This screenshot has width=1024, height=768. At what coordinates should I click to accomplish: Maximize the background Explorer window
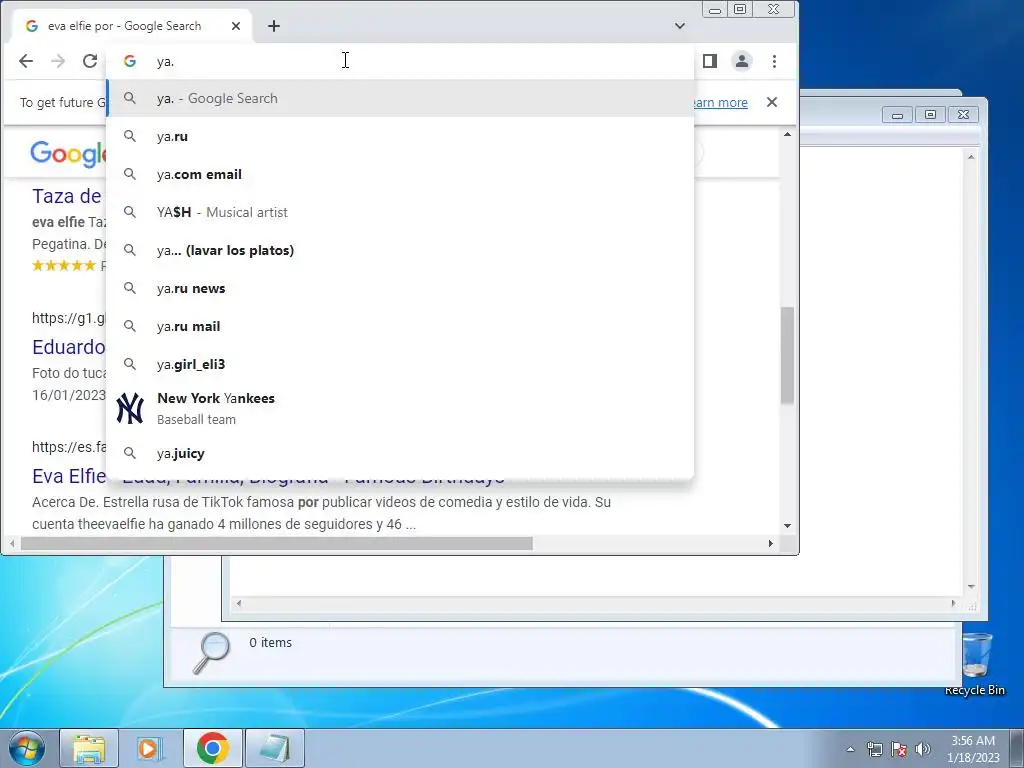pos(930,115)
